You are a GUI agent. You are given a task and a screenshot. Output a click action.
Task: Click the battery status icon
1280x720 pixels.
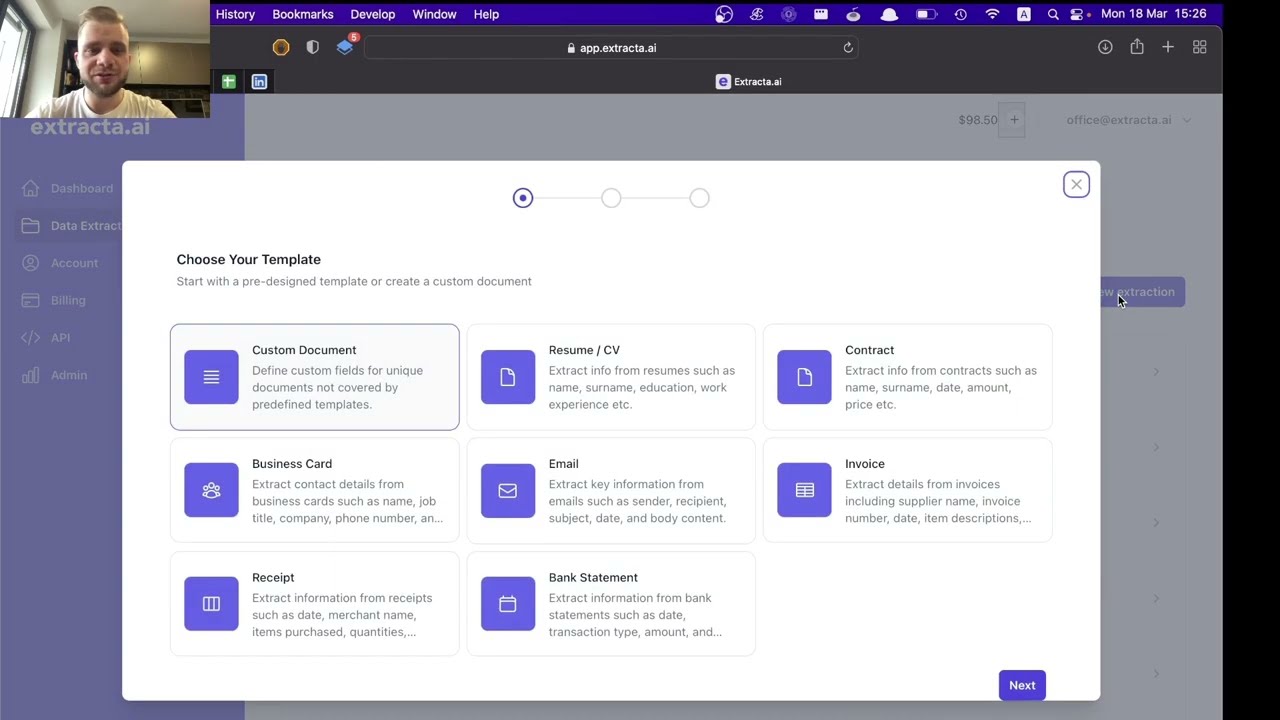(926, 14)
